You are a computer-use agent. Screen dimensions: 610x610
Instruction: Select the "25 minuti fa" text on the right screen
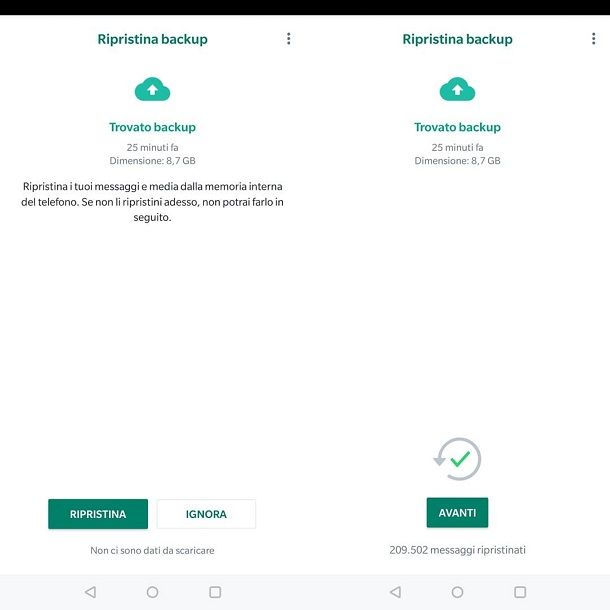458,147
